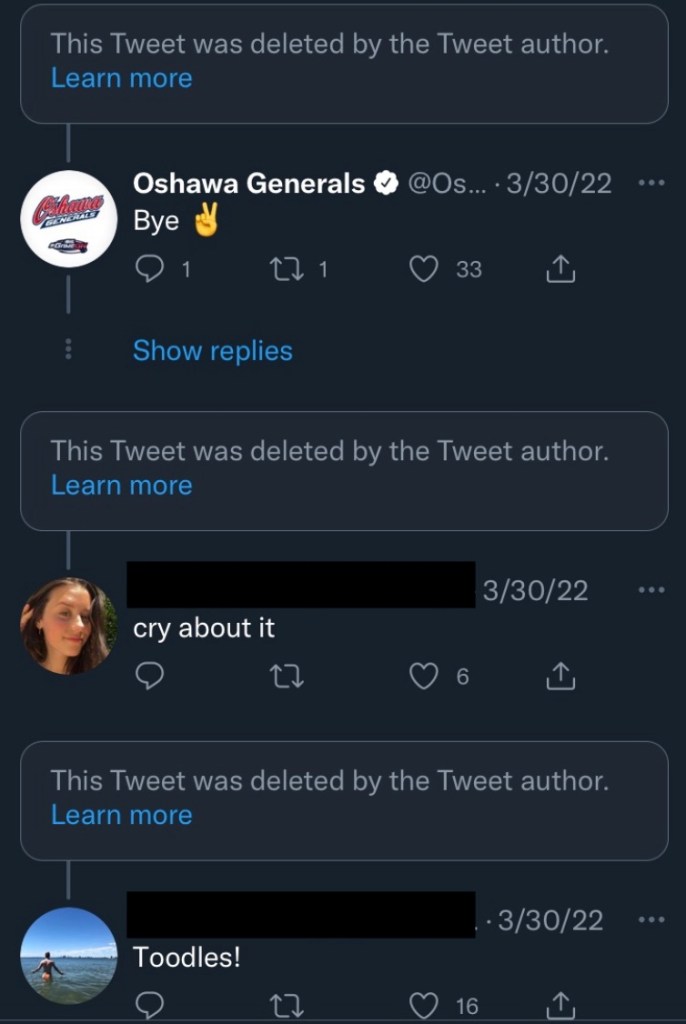This screenshot has width=686, height=1024.
Task: Open the Oshawa Generals account name
Action: (x=249, y=183)
